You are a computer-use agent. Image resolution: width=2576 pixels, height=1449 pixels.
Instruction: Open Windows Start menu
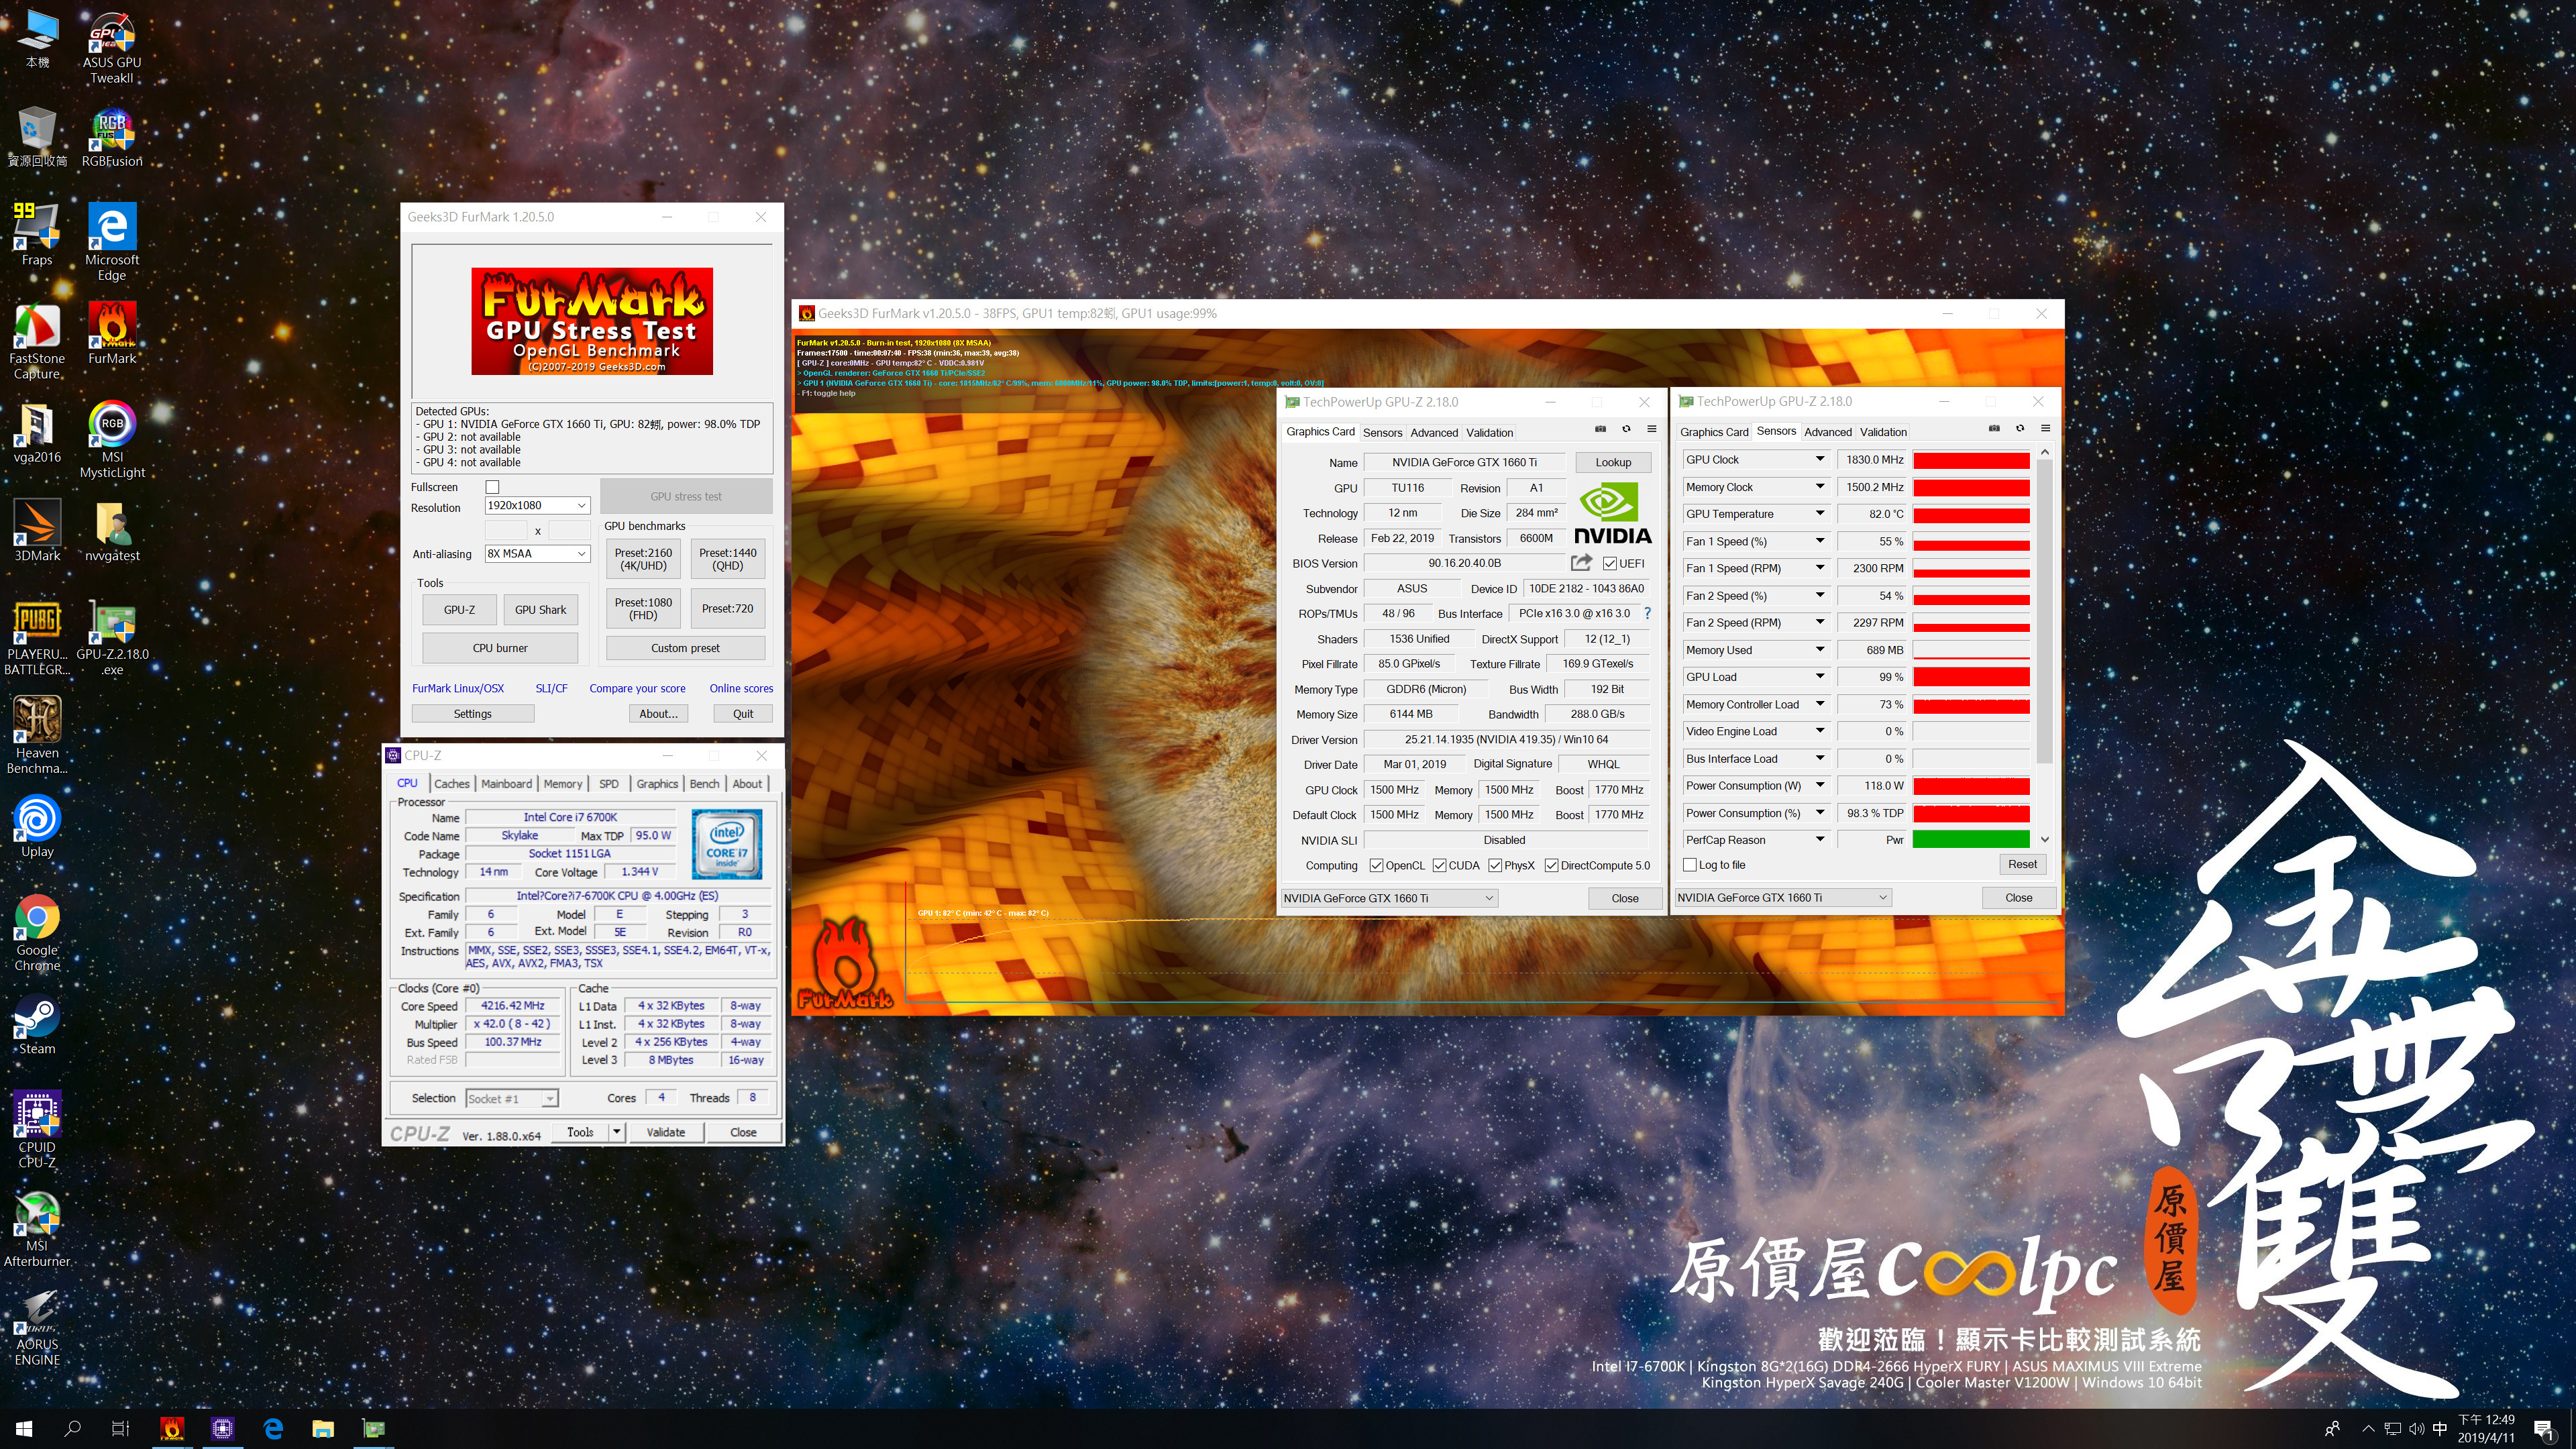pyautogui.click(x=24, y=1428)
